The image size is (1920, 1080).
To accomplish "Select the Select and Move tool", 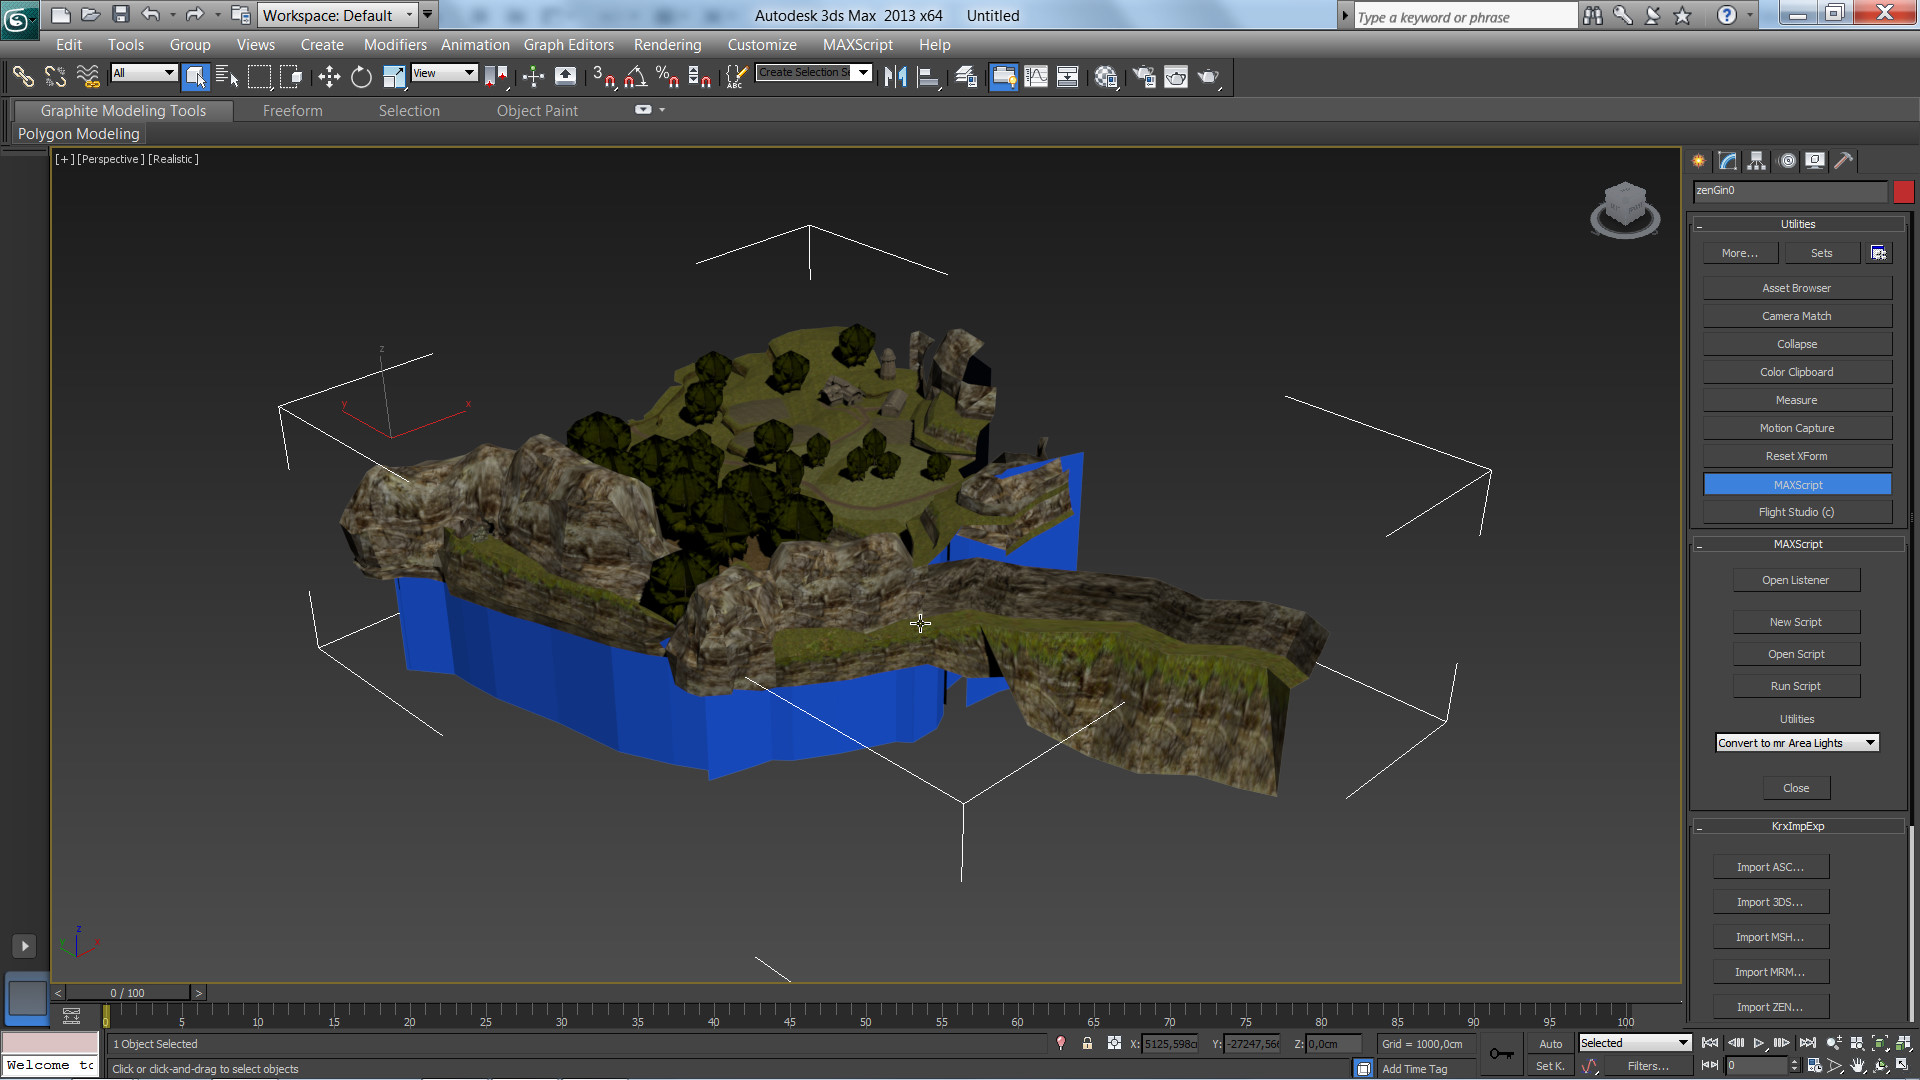I will [329, 77].
